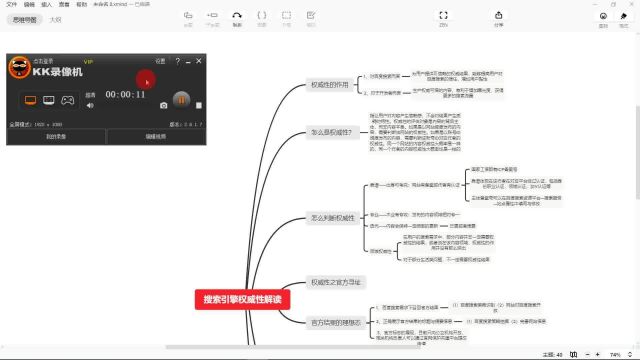Pause the KK recording with orange button
The image size is (640, 360).
[x=181, y=100]
